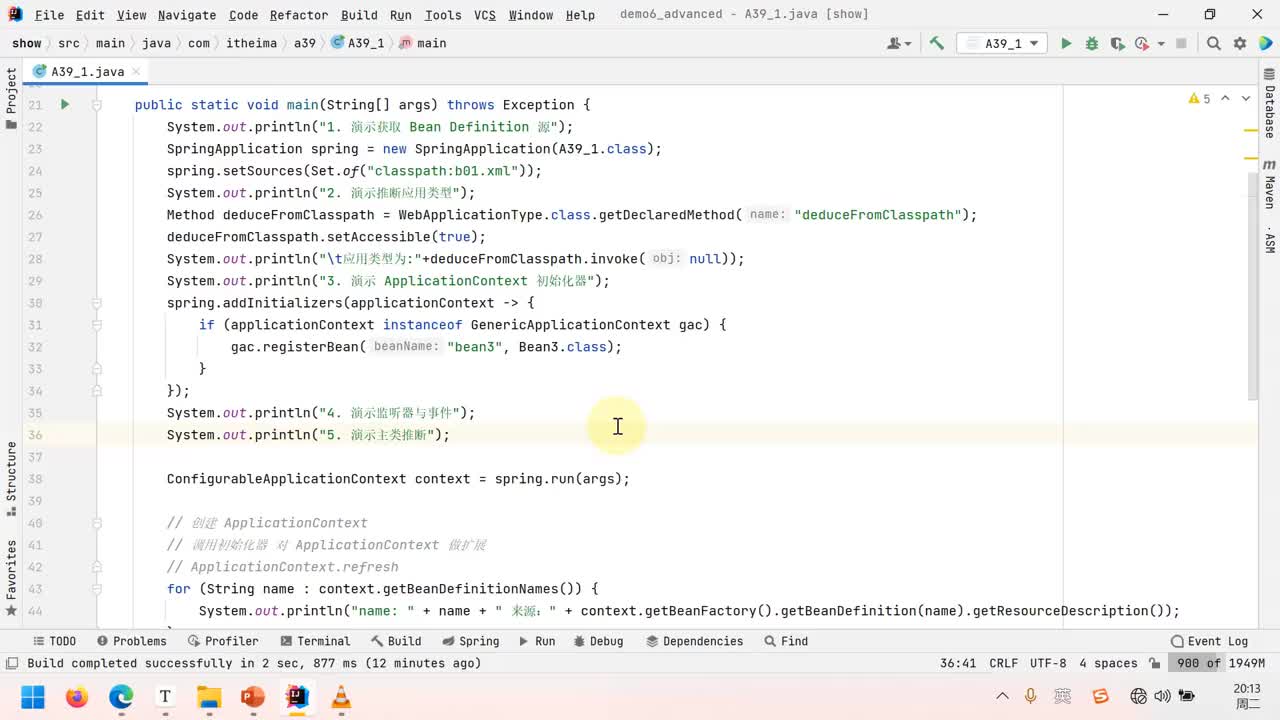The height and width of the screenshot is (720, 1280).
Task: Open the Code With Me user icon
Action: 899,43
